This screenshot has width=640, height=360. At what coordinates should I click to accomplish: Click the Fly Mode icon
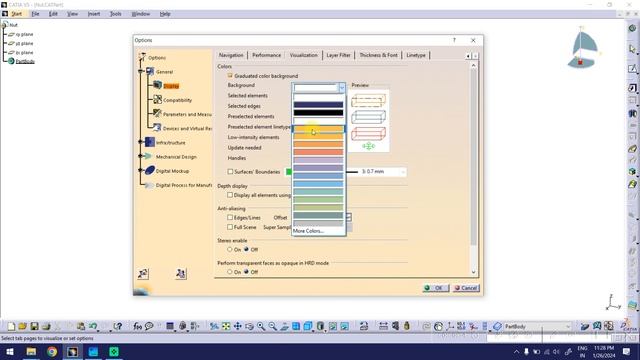coord(213,326)
